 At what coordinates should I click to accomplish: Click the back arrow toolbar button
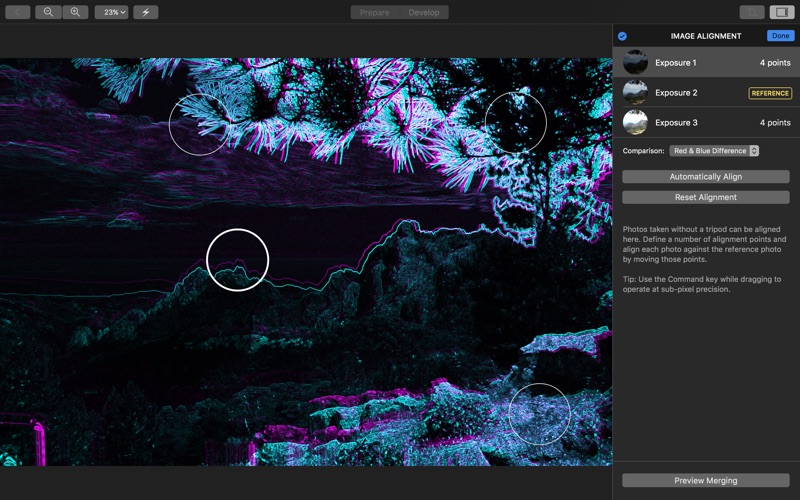[18, 12]
